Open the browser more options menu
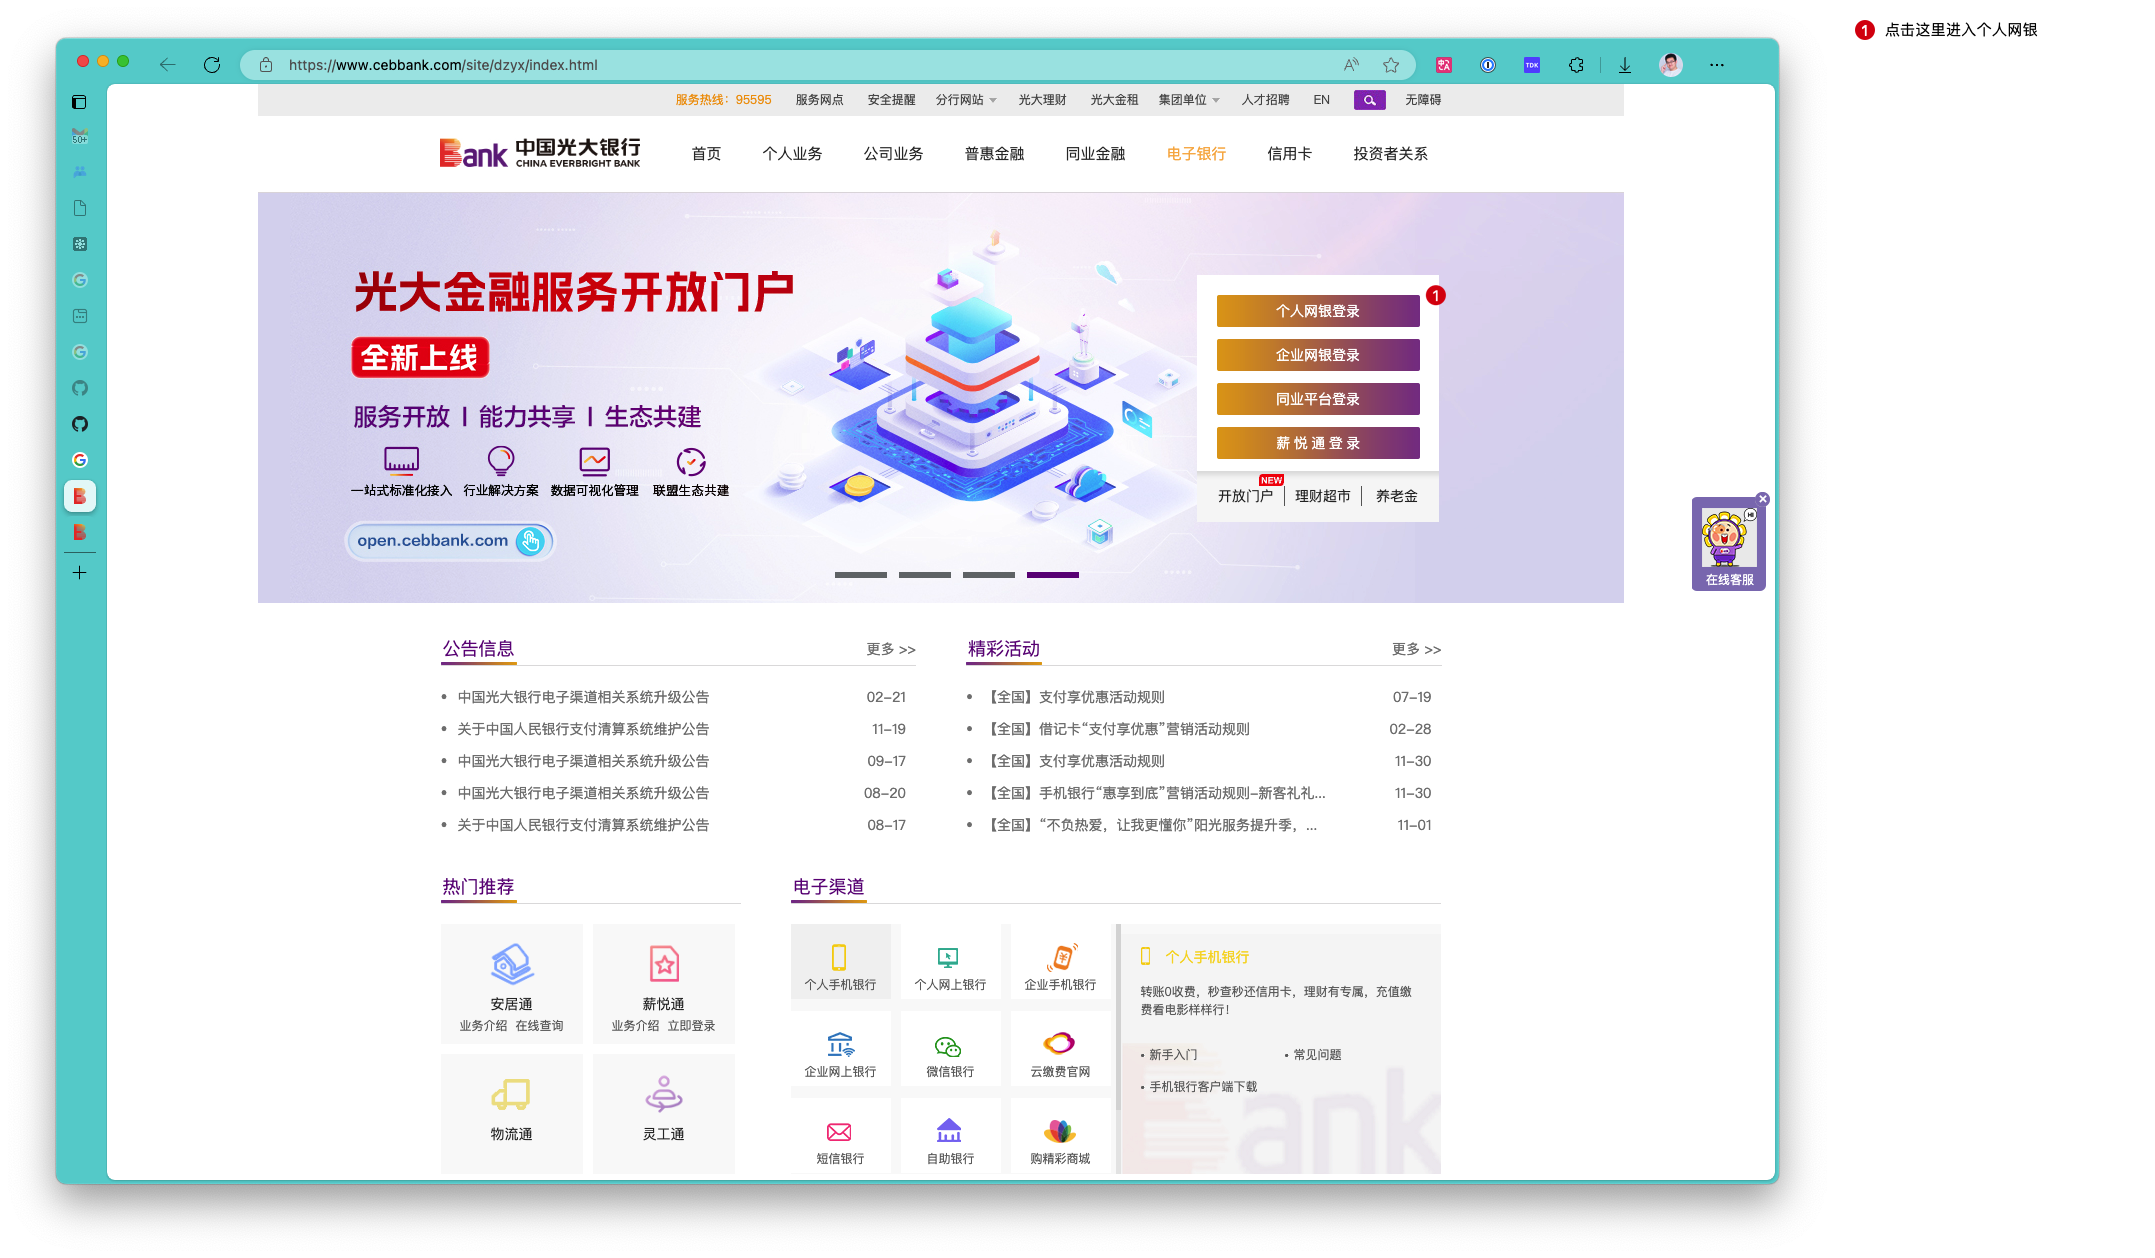 coord(1717,65)
